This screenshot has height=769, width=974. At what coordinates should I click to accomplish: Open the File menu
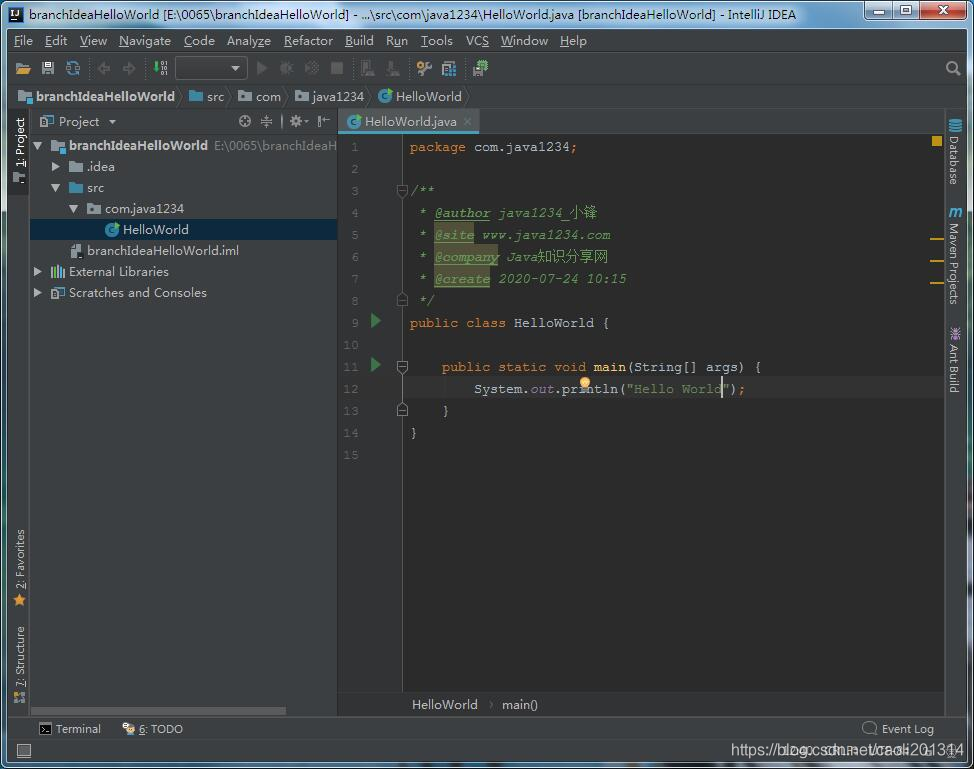[x=23, y=41]
